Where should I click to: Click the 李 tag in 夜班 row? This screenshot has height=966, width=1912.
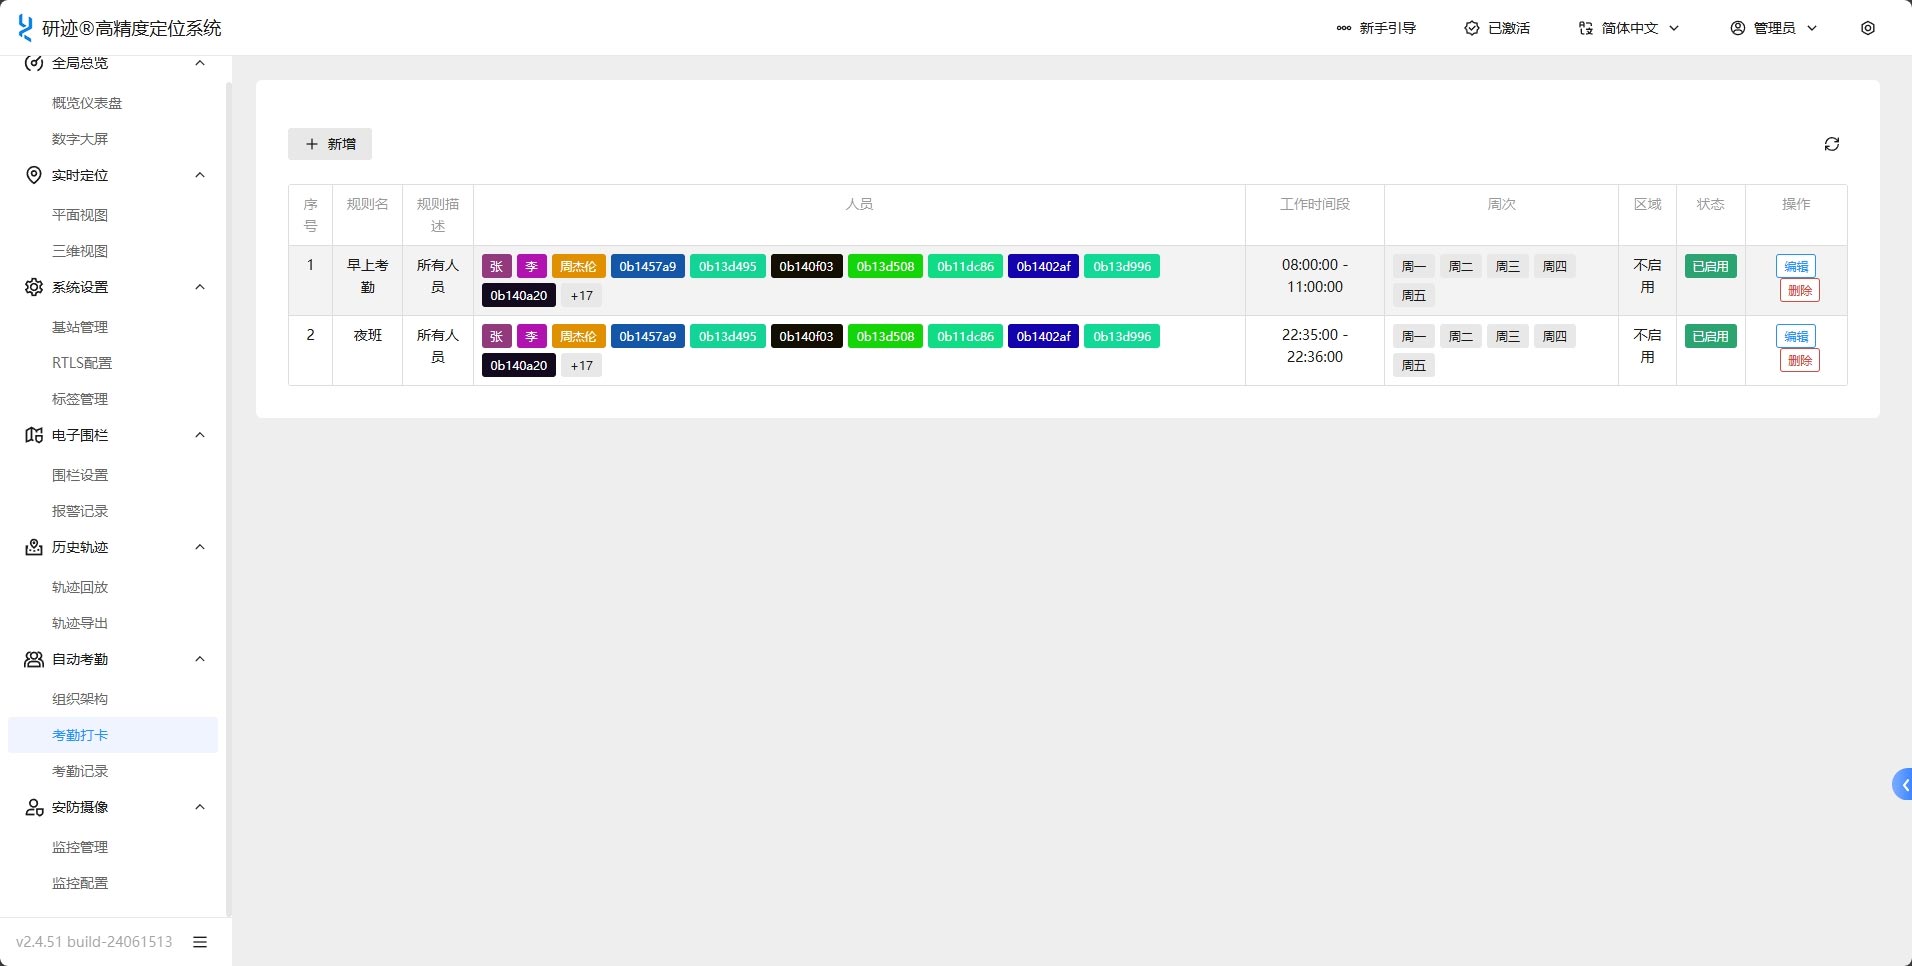pyautogui.click(x=531, y=336)
